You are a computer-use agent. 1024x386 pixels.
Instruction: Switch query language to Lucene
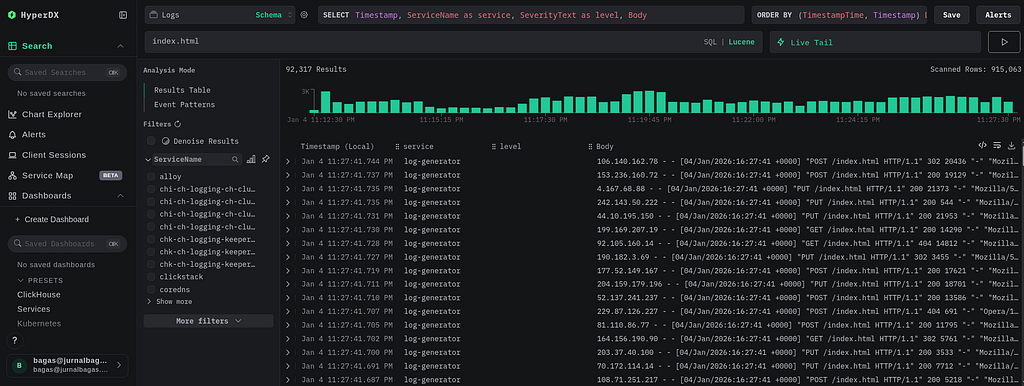[741, 42]
